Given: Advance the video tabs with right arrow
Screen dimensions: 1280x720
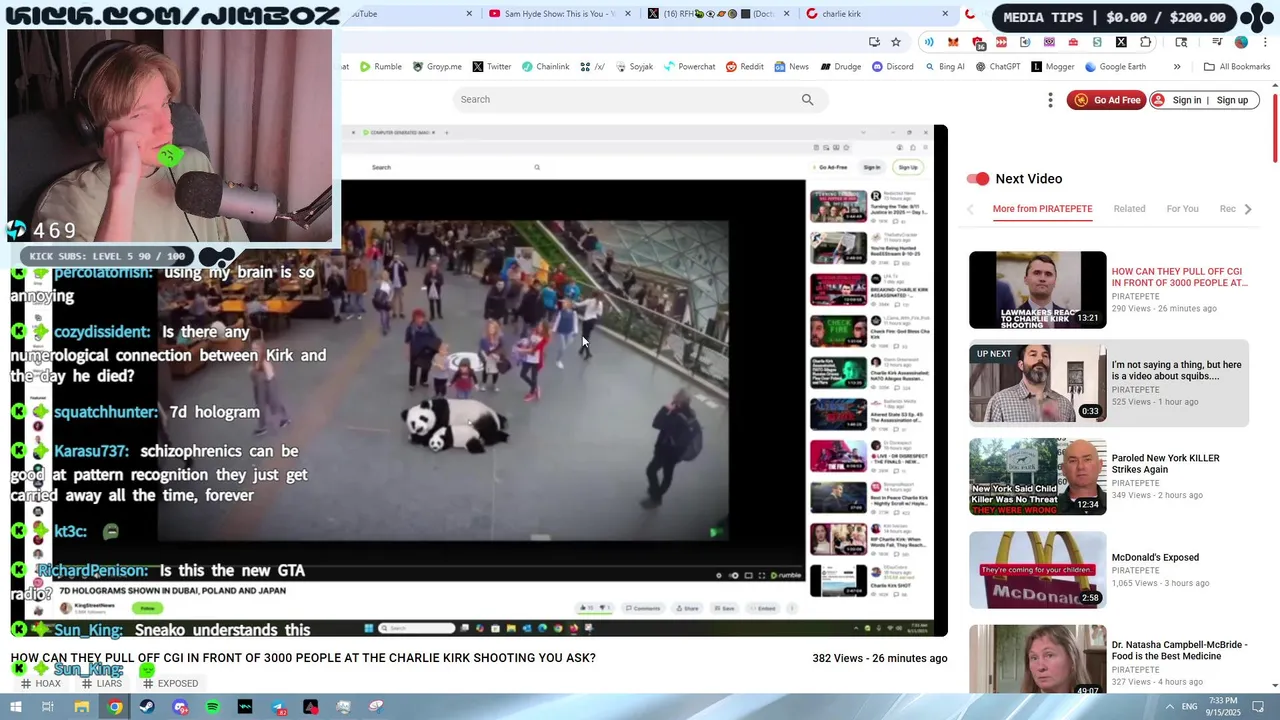Looking at the screenshot, I should click(1247, 209).
